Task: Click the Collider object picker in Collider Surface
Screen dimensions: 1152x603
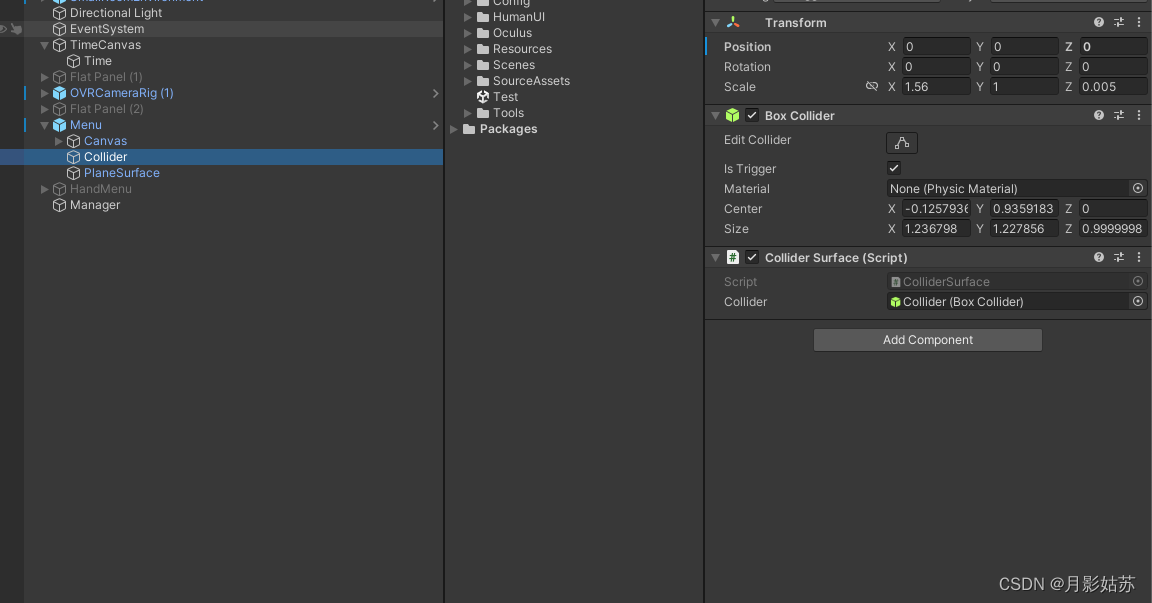Action: point(1137,301)
